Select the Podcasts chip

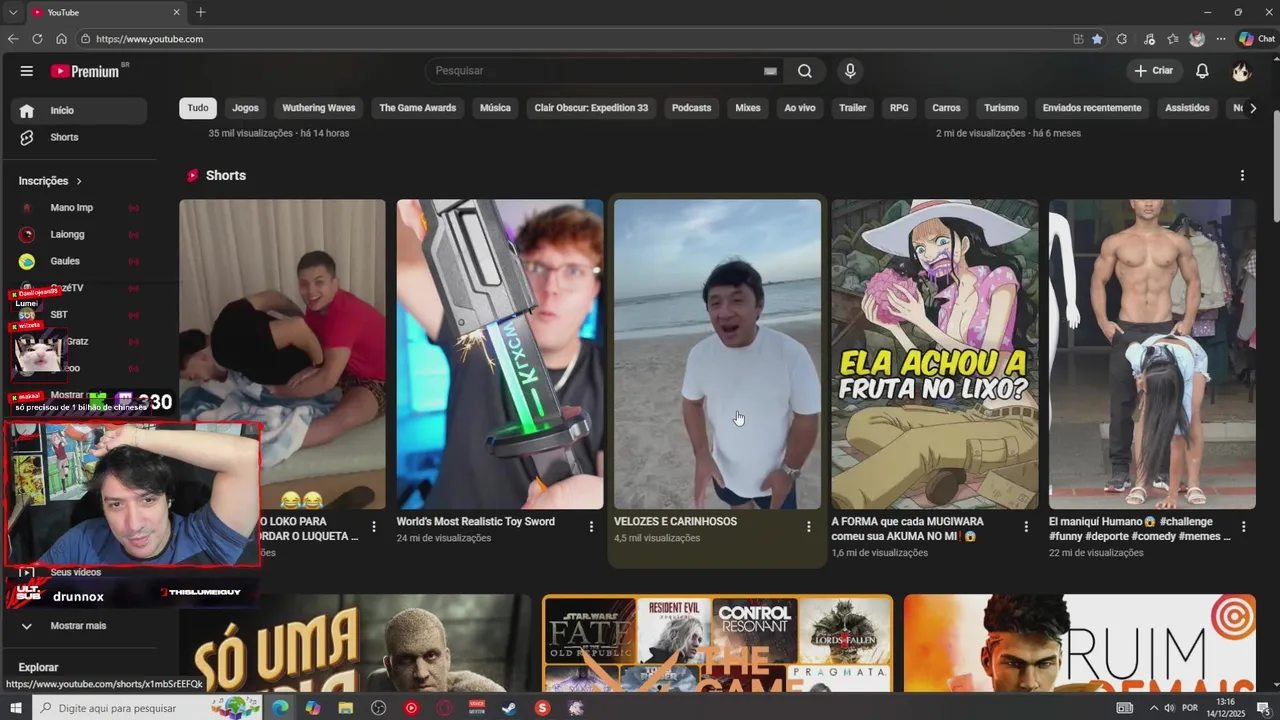(692, 108)
